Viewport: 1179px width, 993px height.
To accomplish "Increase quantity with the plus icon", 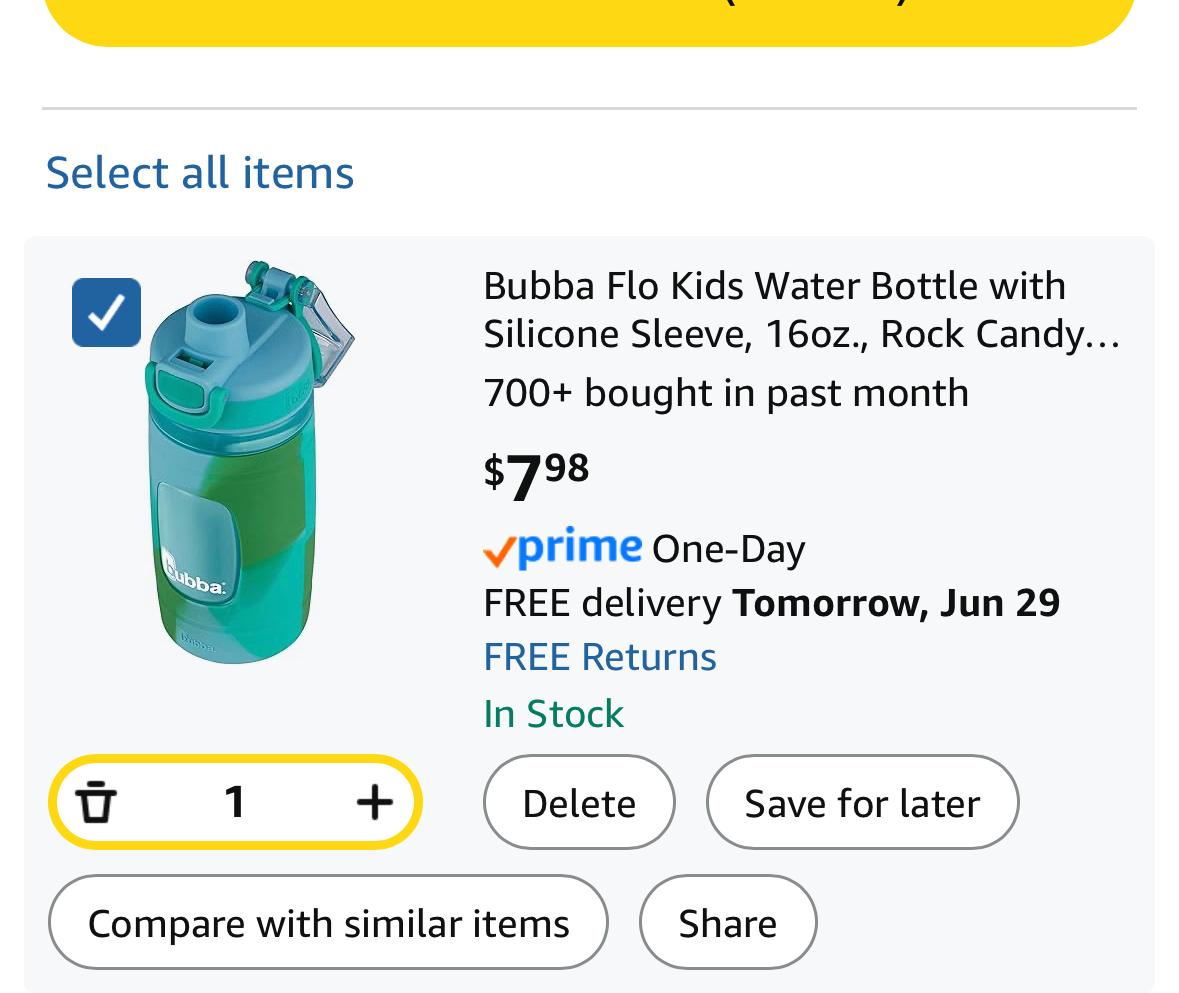I will (374, 802).
